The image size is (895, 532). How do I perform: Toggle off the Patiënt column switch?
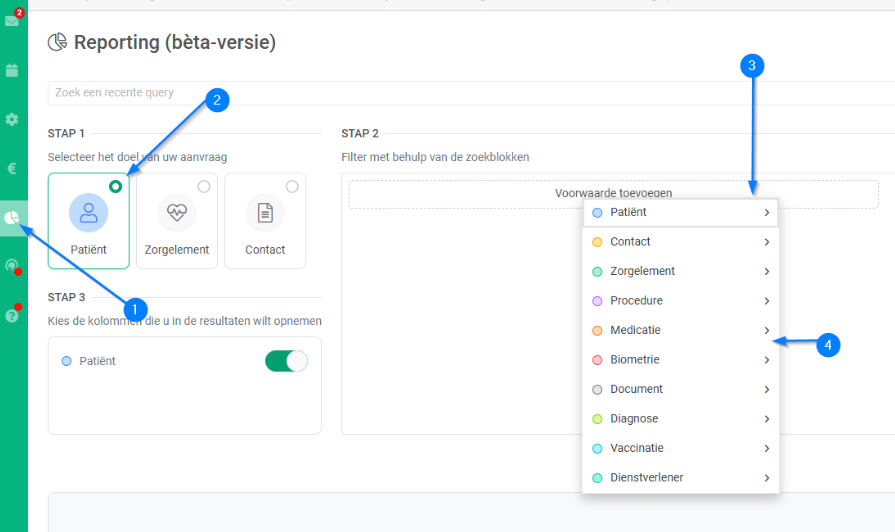(286, 361)
